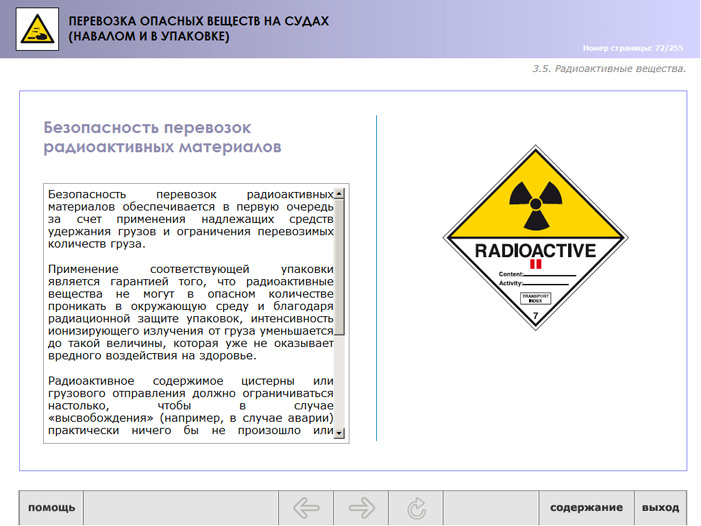Click the first paragraph about средств удержания грузов
This screenshot has height=526, width=701.
(191, 219)
